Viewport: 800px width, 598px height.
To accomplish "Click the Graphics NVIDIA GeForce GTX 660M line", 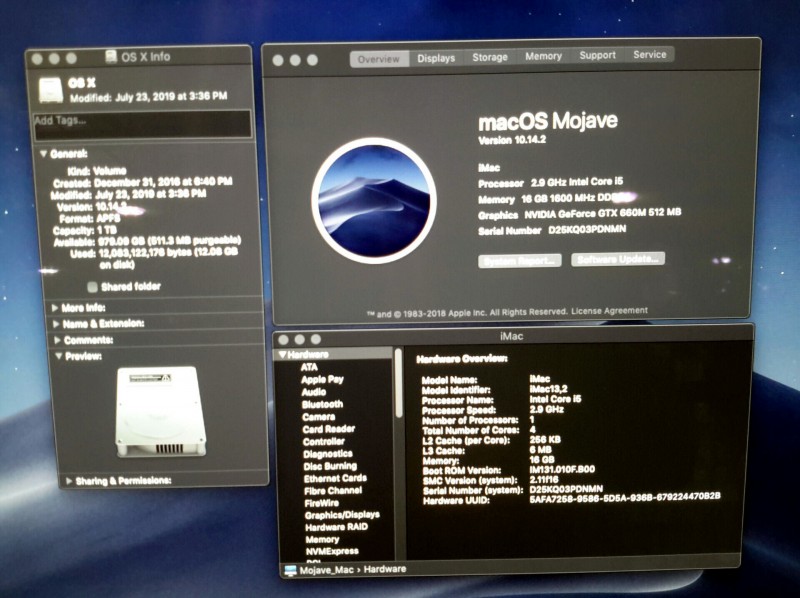I will point(580,213).
